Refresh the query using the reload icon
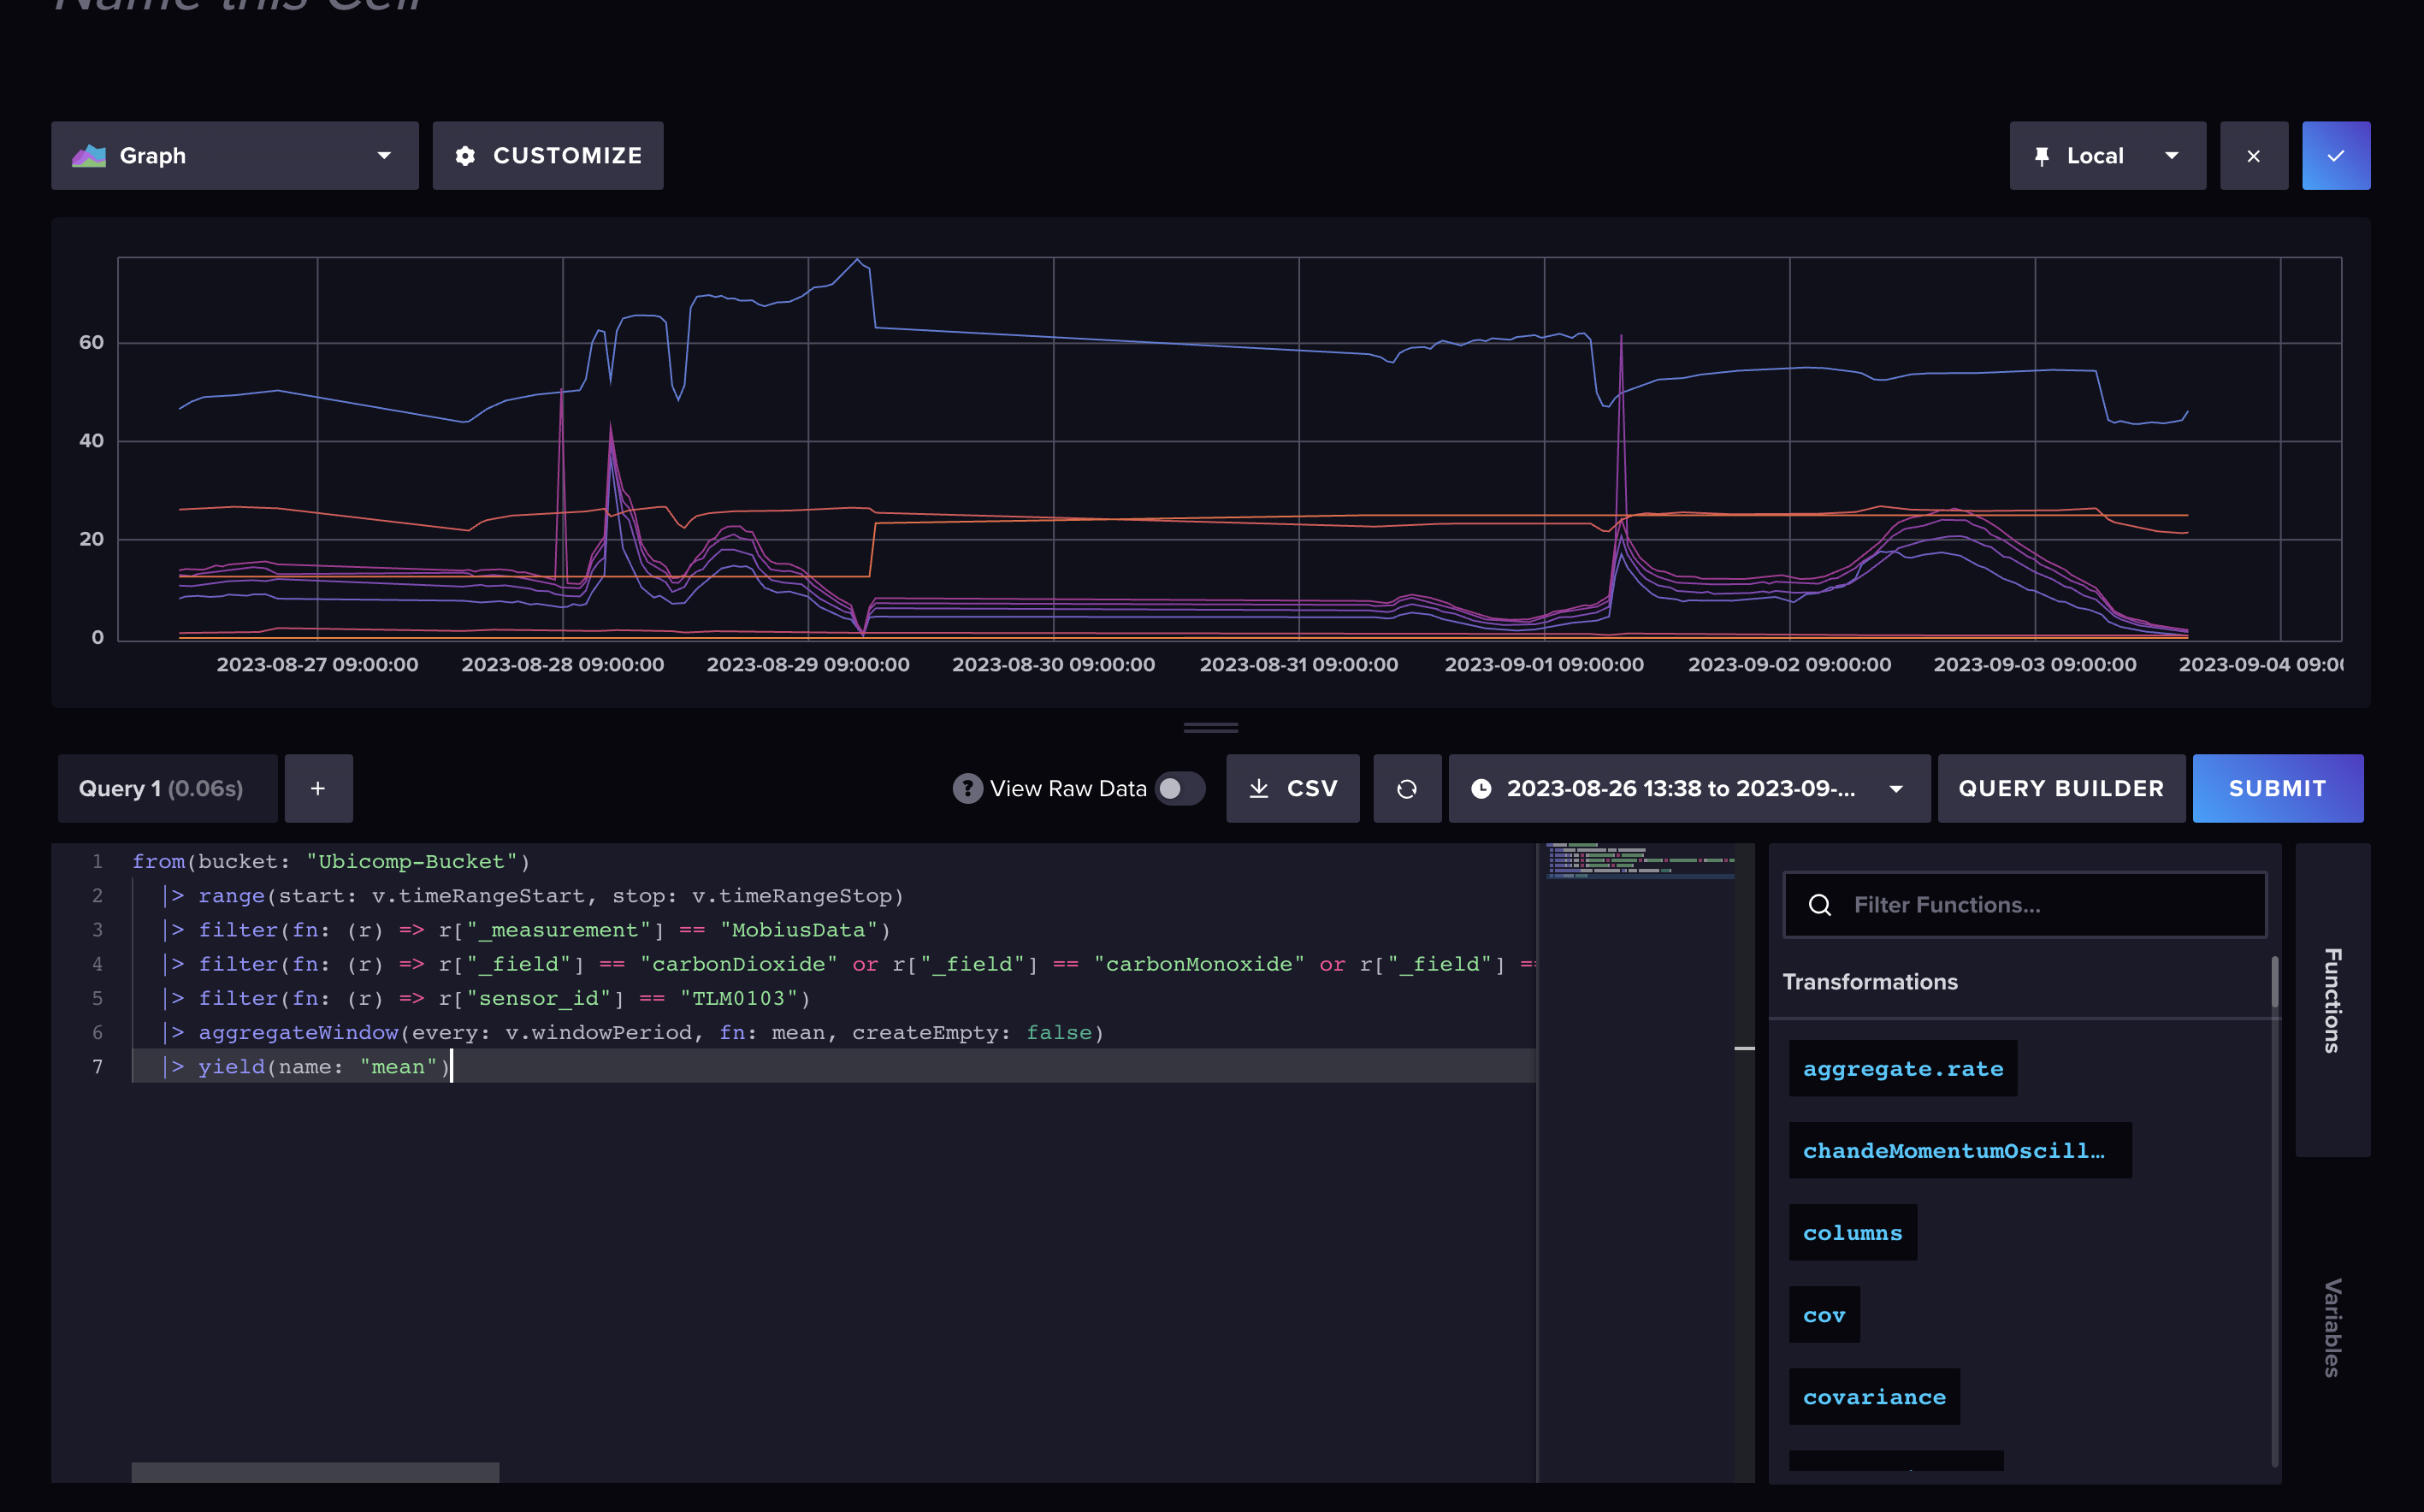 (1407, 788)
